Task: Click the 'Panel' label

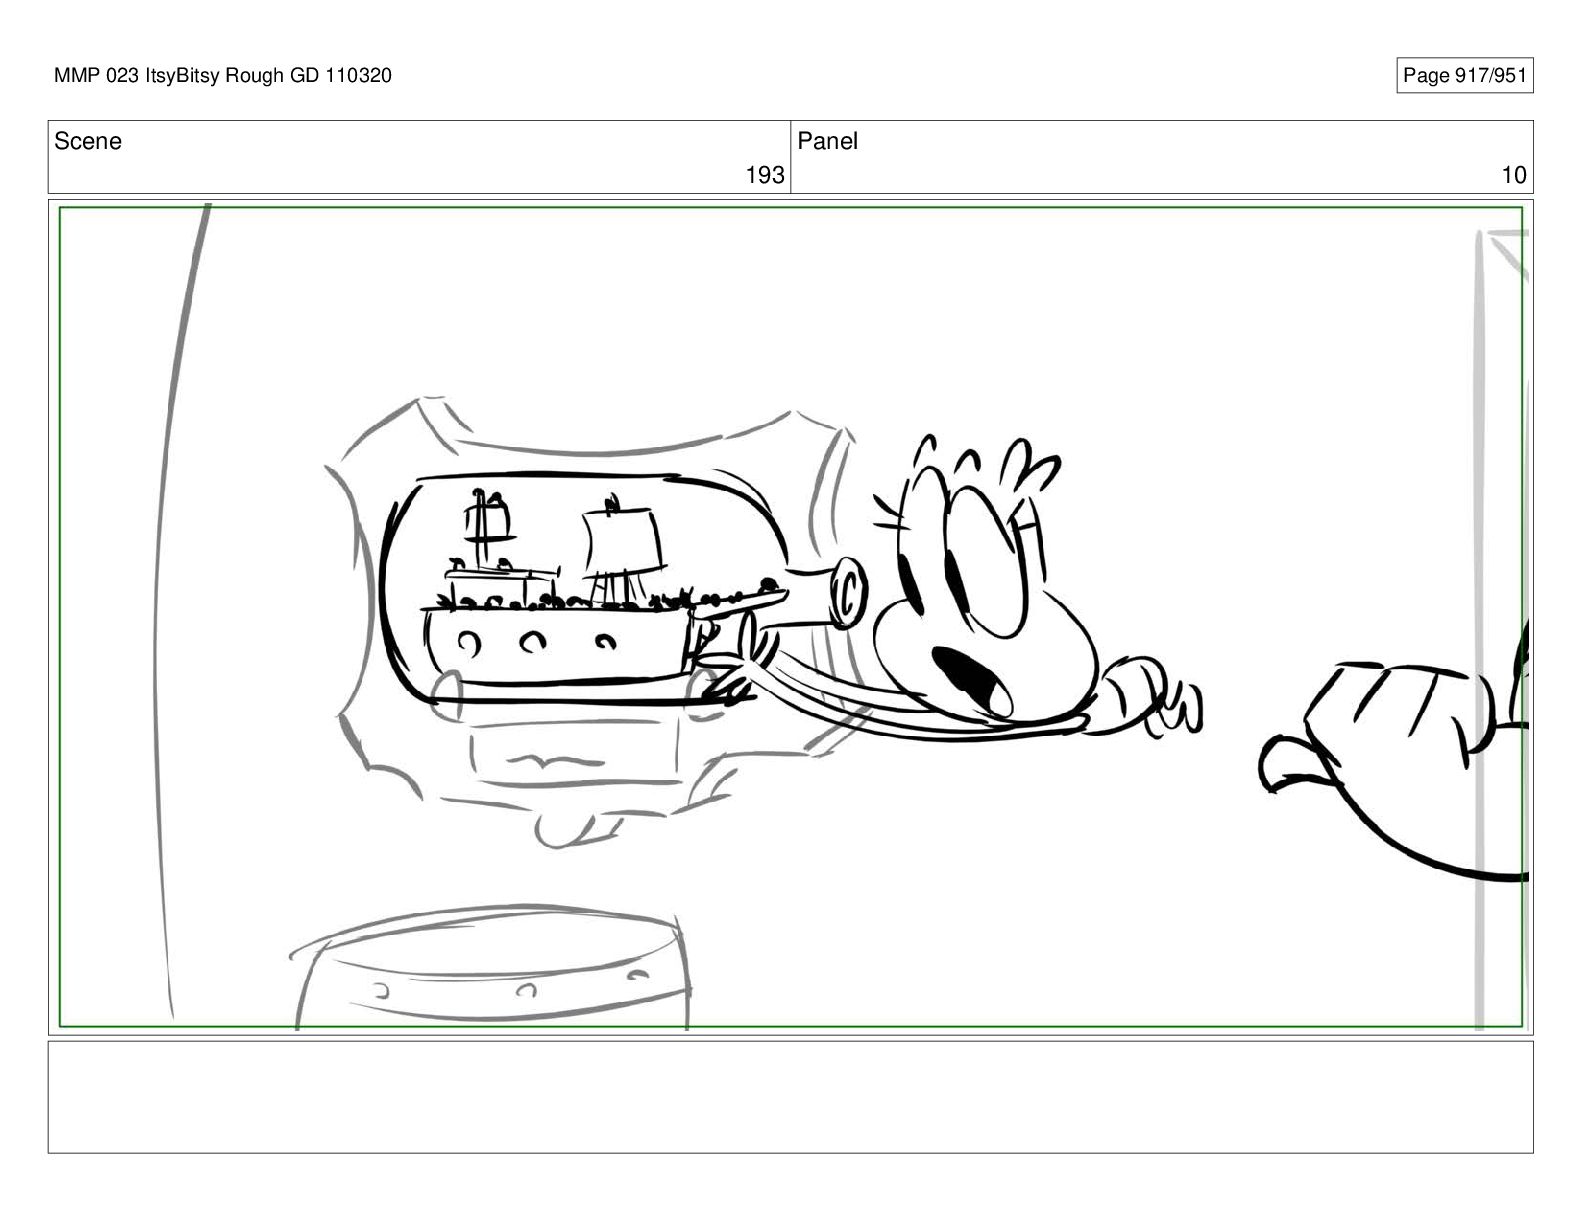Action: (827, 141)
